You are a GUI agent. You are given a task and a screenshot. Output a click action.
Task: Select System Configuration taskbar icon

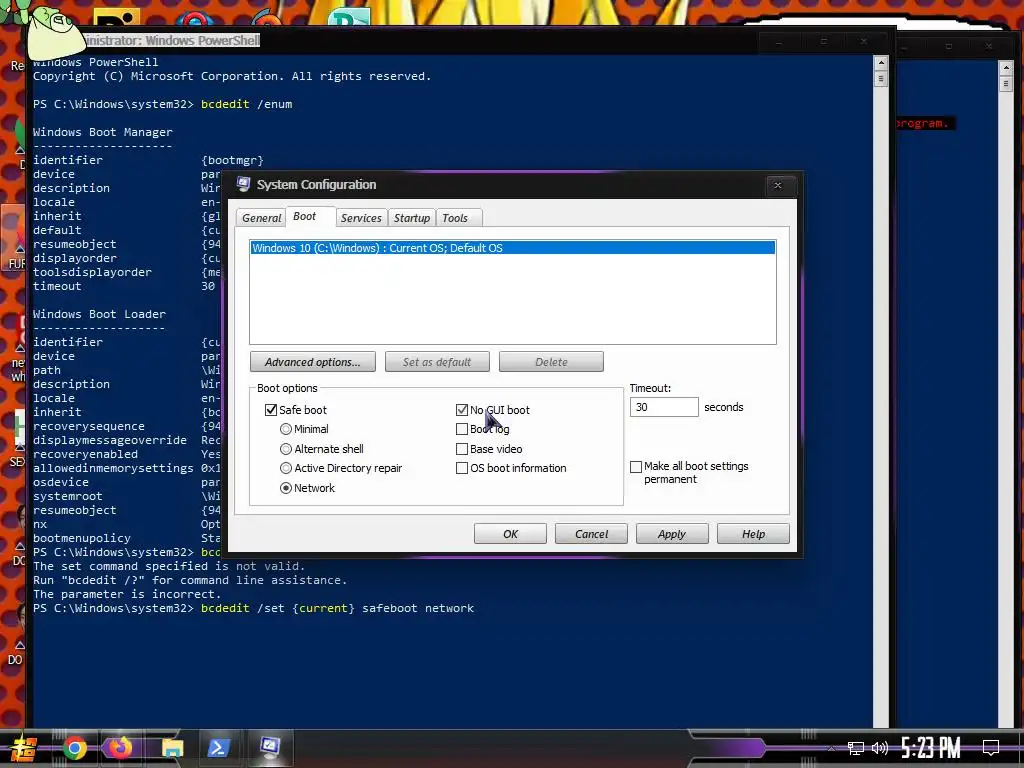(x=270, y=747)
